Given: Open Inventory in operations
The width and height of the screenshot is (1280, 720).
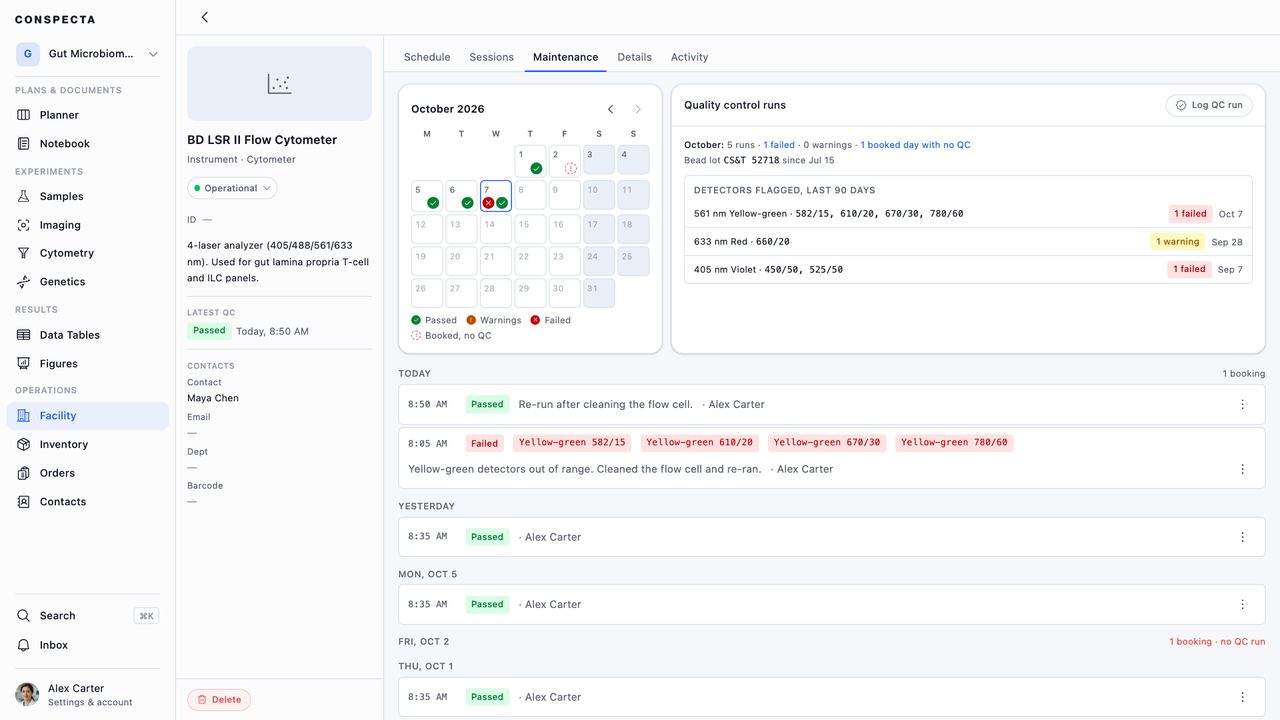Looking at the screenshot, I should tap(88, 444).
